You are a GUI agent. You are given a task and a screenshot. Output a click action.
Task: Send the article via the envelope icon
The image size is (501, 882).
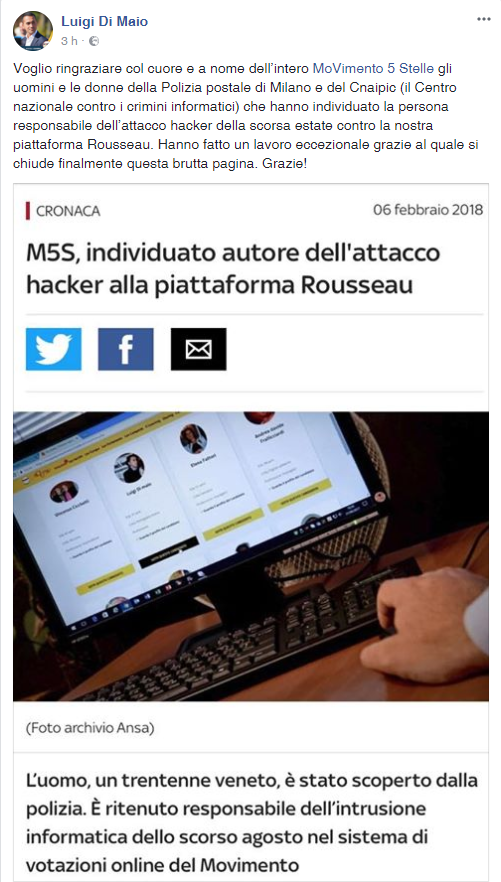(198, 349)
